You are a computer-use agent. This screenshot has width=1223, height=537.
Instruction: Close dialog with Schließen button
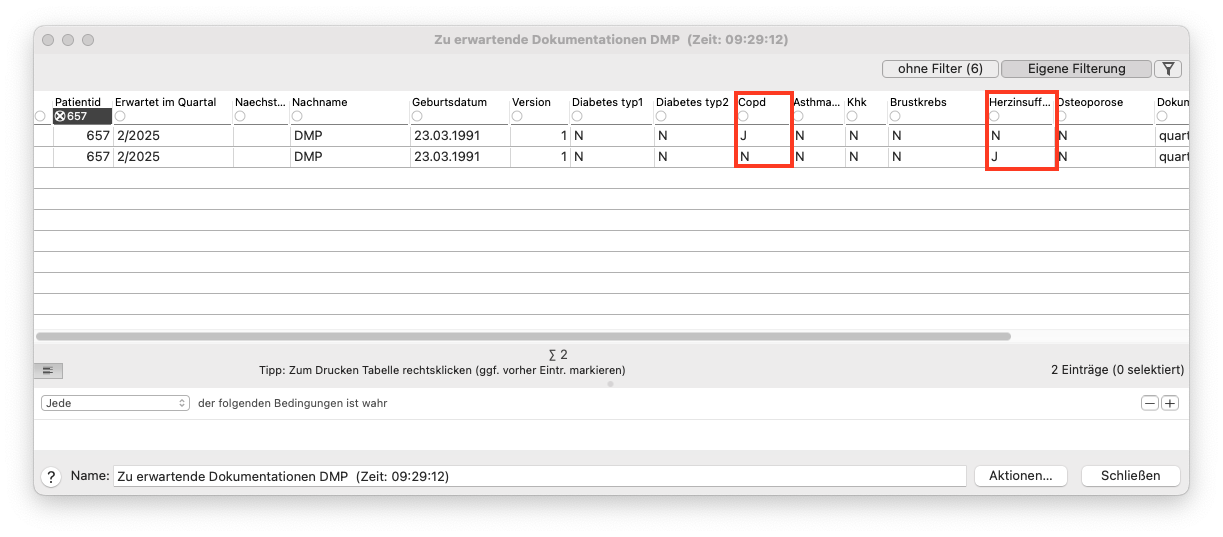[x=1130, y=476]
